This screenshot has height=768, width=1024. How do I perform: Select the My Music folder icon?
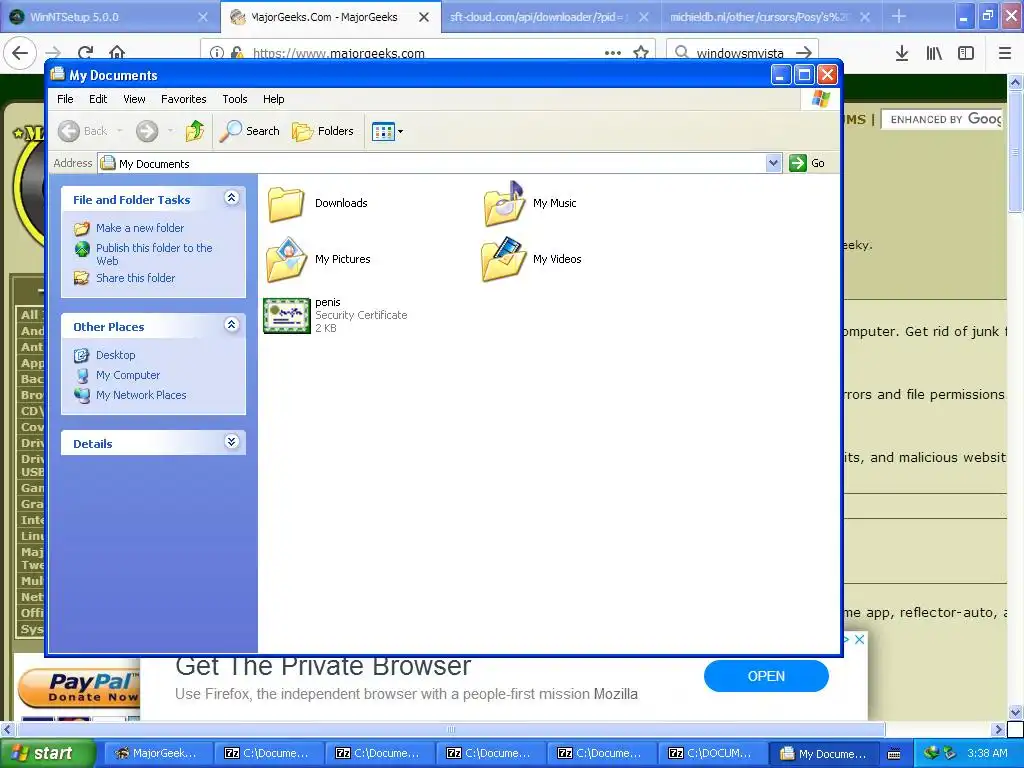click(x=504, y=204)
